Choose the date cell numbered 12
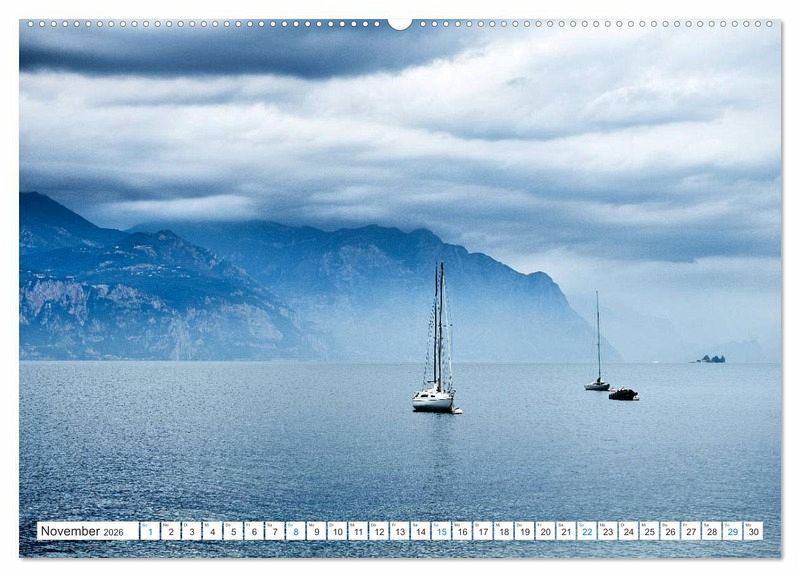Image resolution: width=800 pixels, height=577 pixels. (379, 531)
